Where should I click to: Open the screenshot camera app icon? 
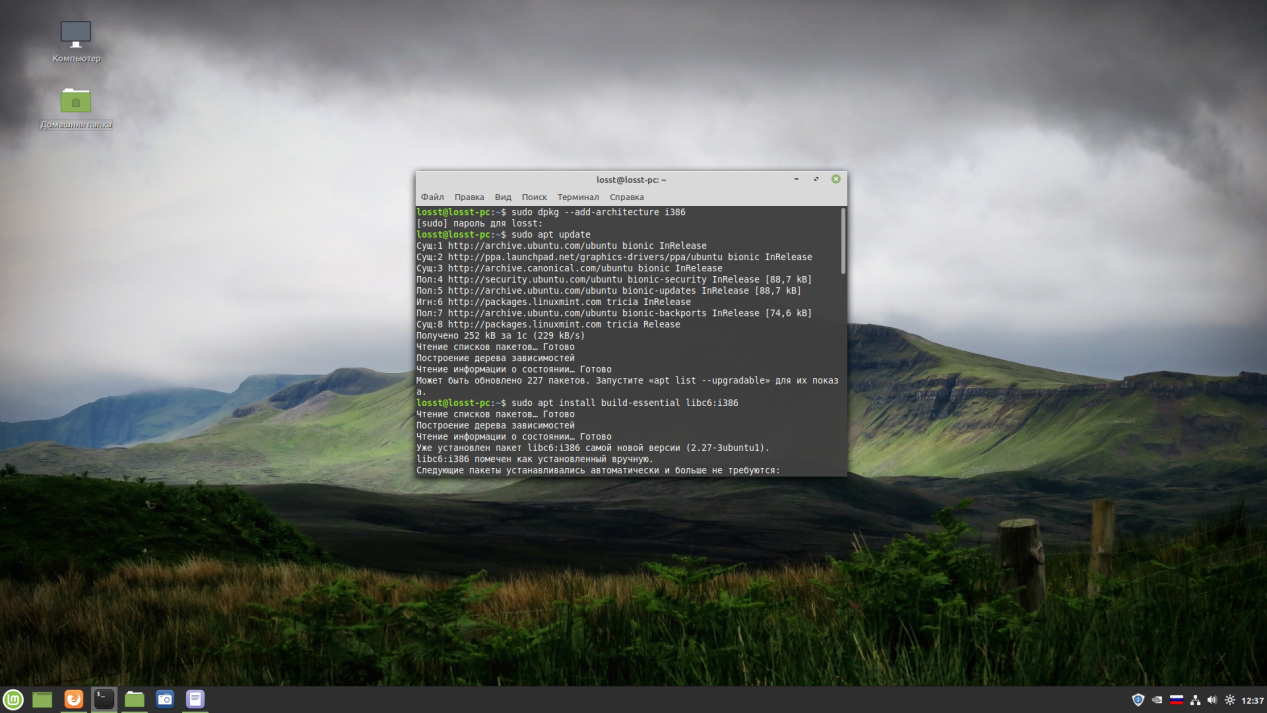coord(165,699)
